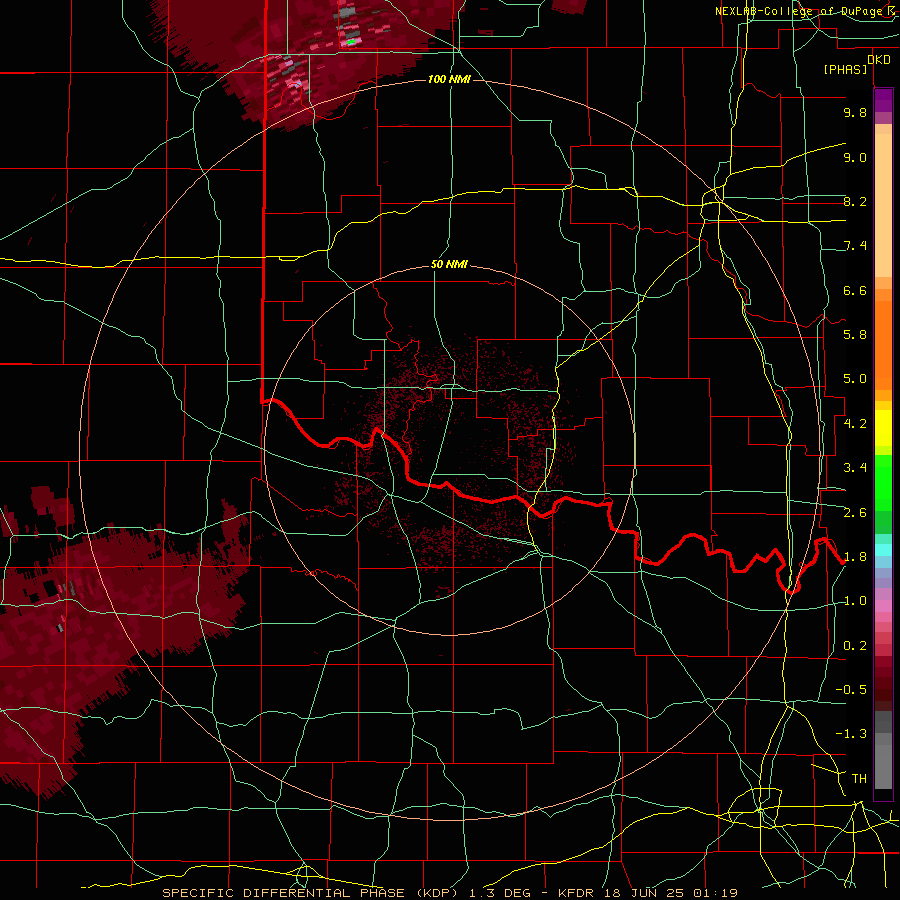Click the "TH" threshold label in legend
The height and width of the screenshot is (900, 900).
click(859, 779)
